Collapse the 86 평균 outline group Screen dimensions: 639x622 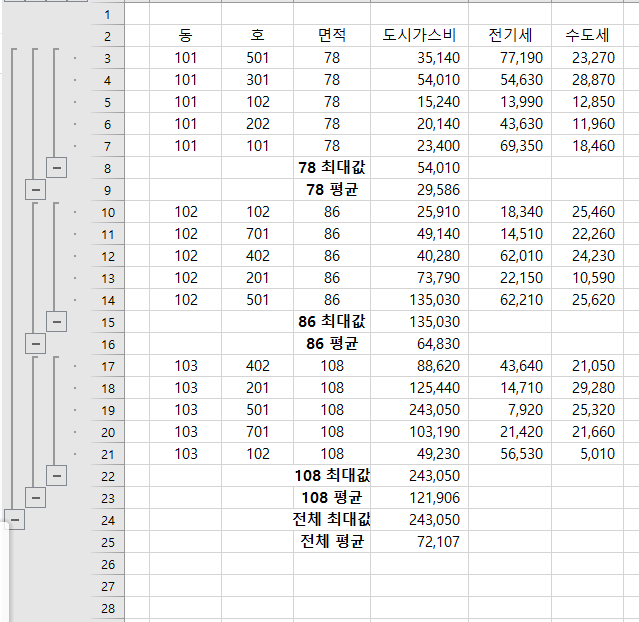coord(35,344)
